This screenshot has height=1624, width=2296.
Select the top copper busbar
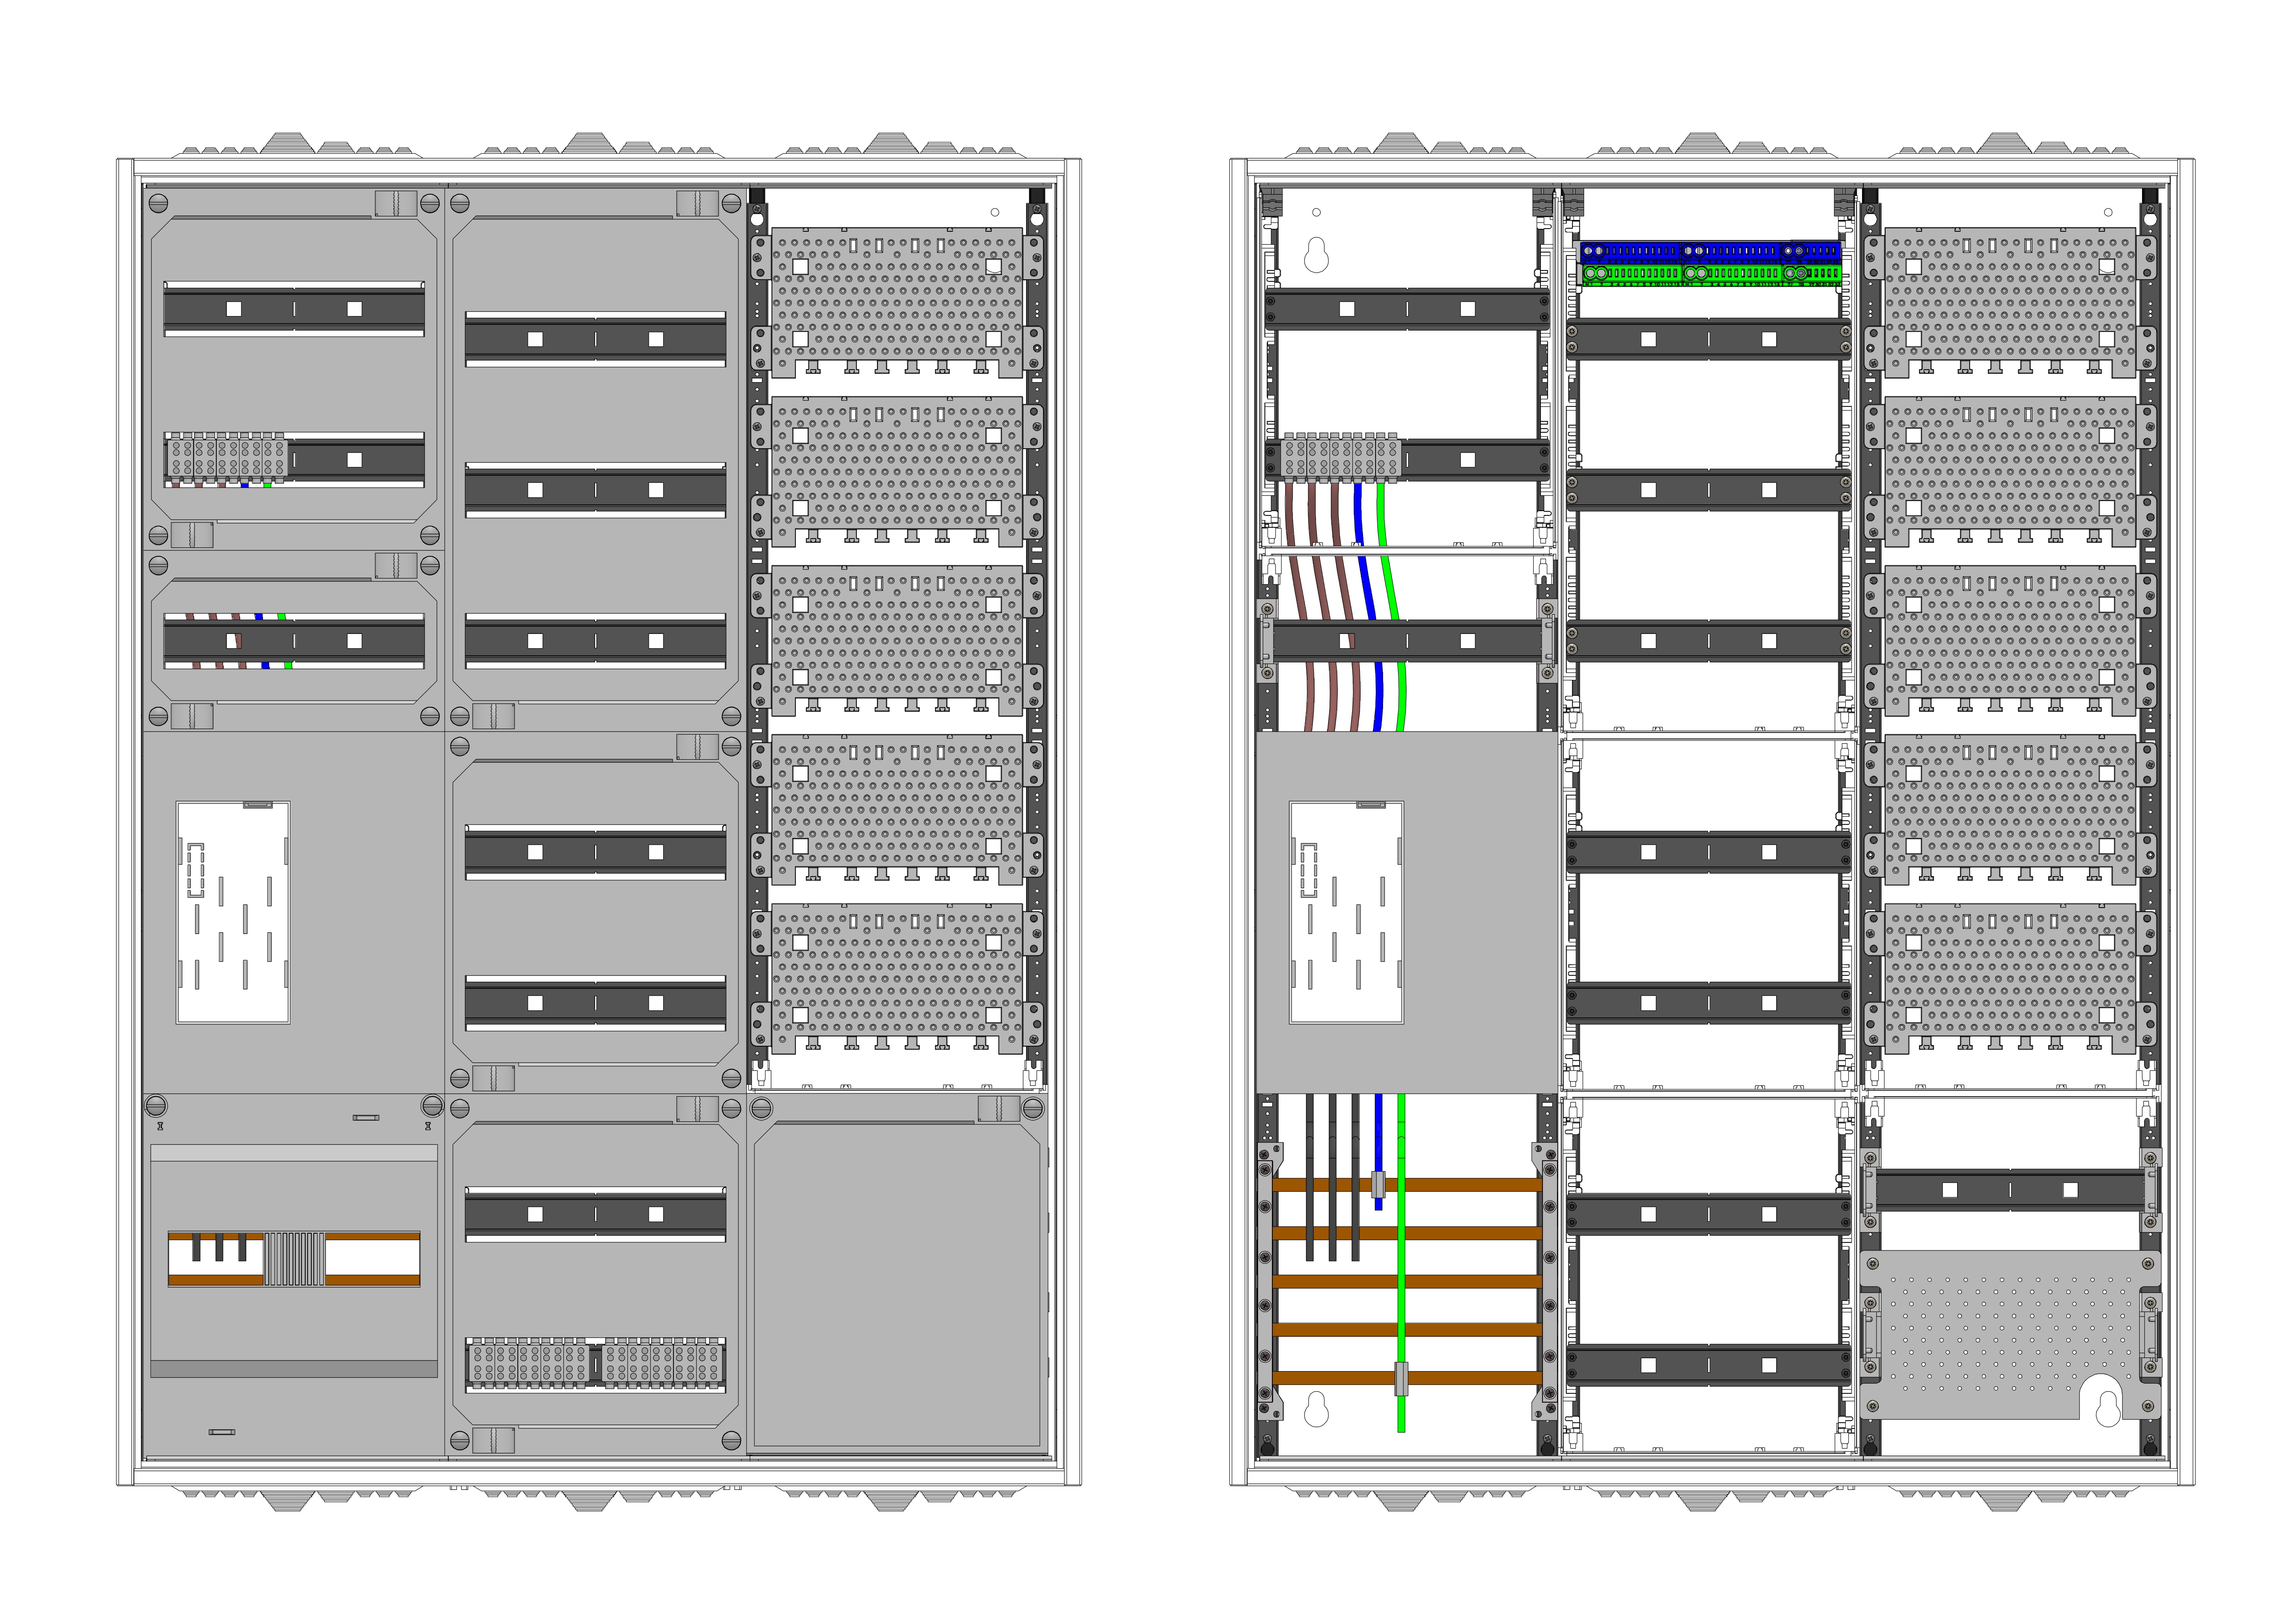coord(1460,1185)
